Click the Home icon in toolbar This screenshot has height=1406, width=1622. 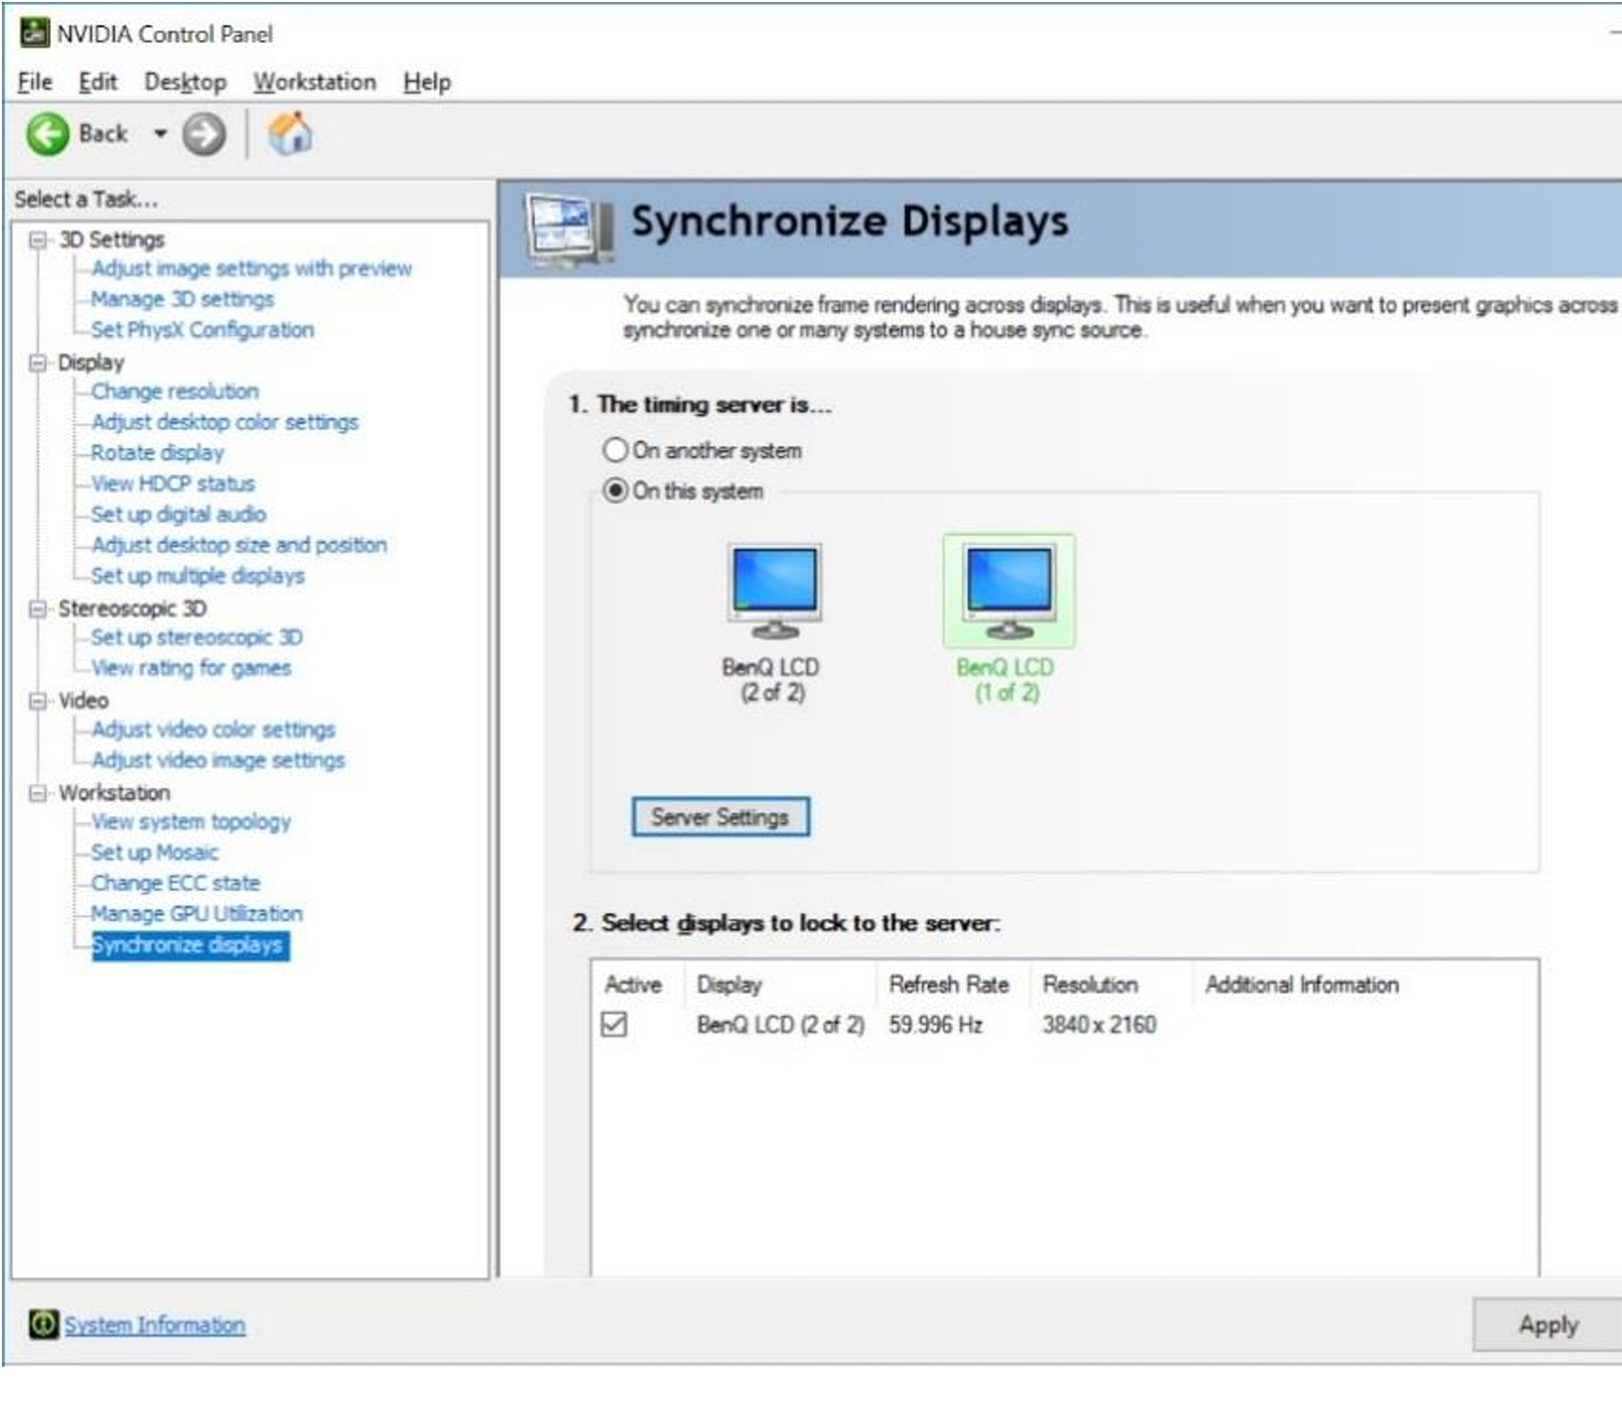coord(290,134)
